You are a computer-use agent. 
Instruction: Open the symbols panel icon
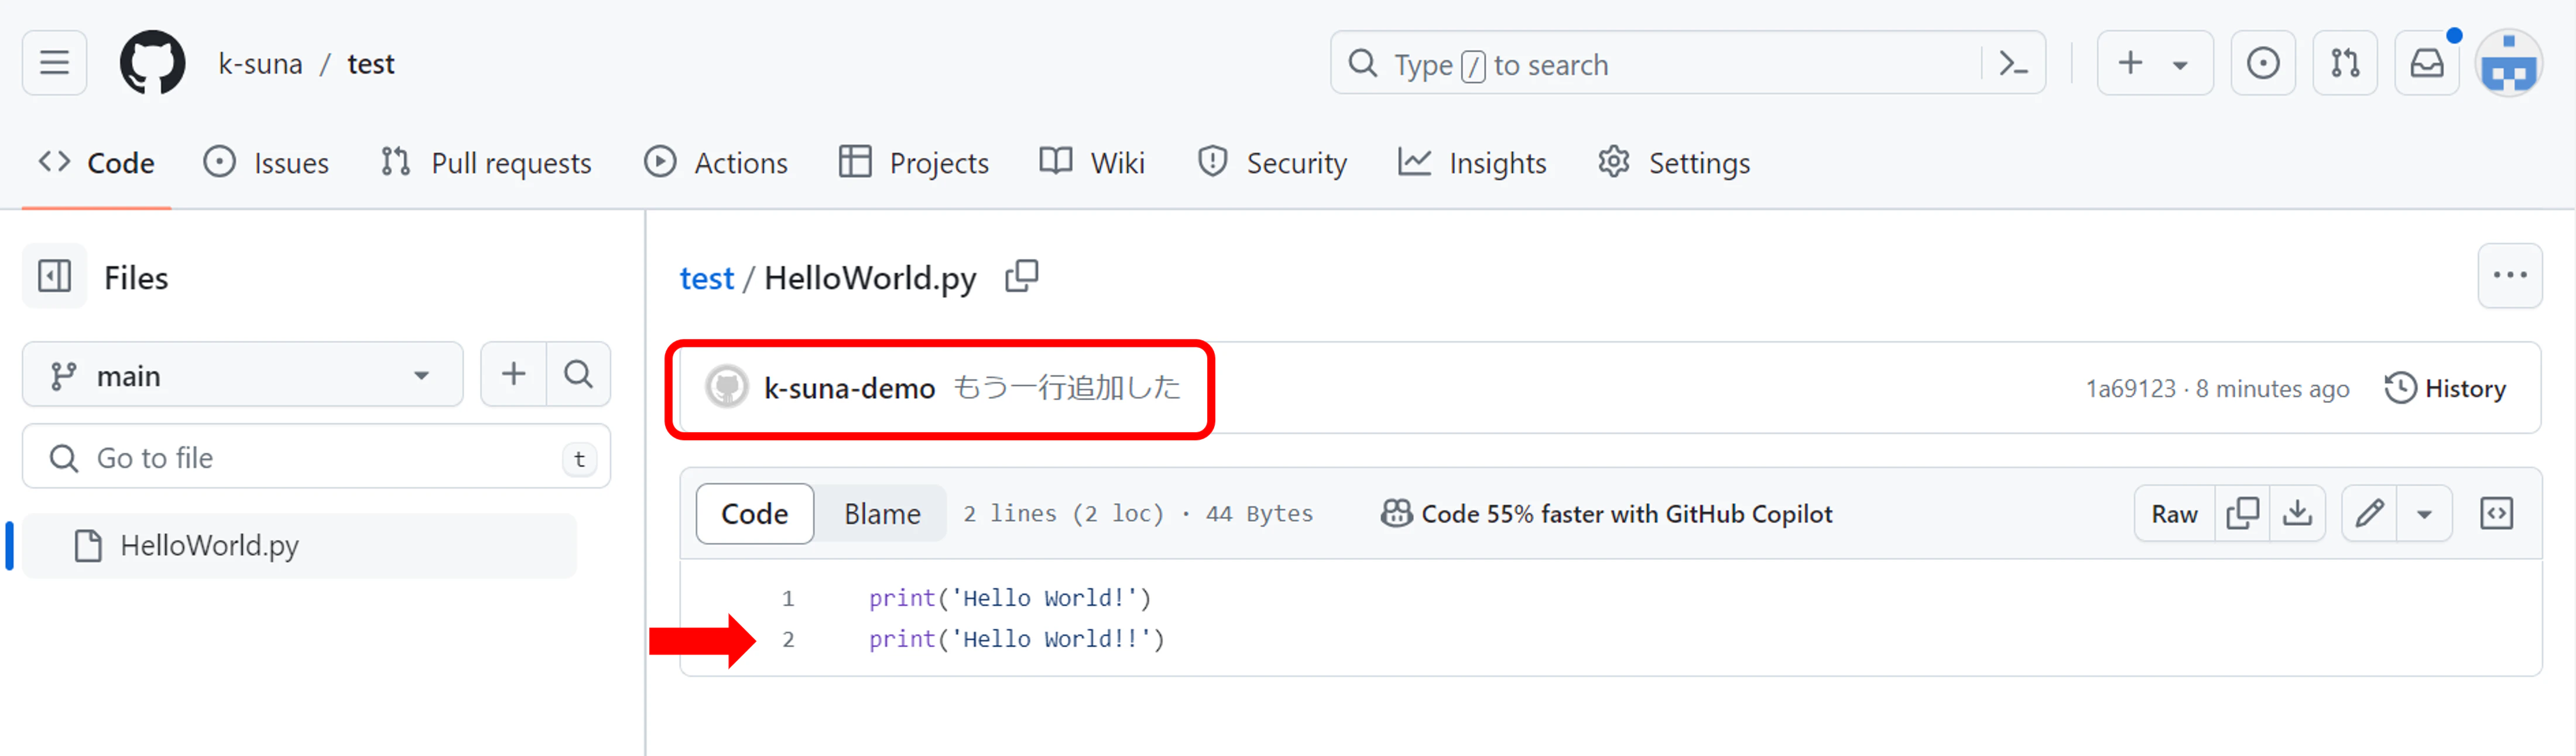point(2496,514)
